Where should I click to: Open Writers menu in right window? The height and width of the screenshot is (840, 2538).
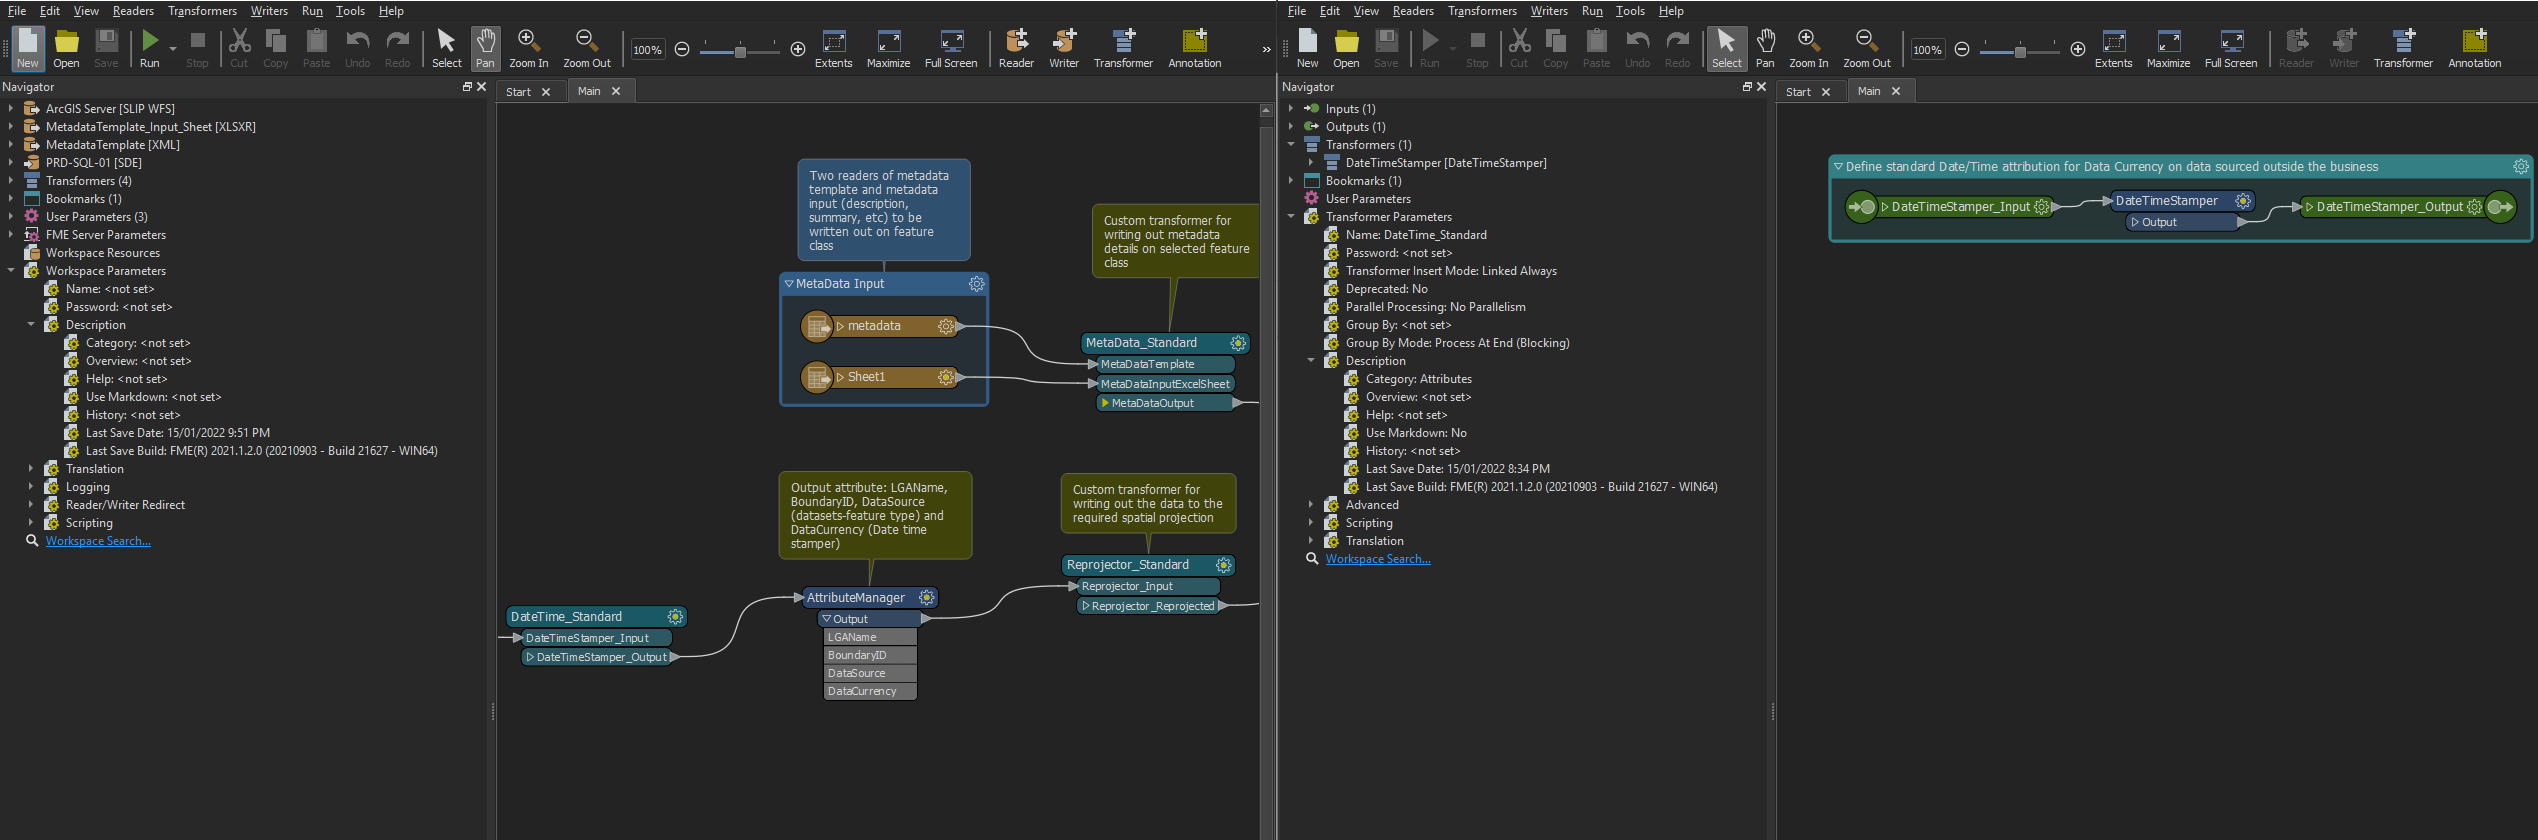pos(1549,11)
